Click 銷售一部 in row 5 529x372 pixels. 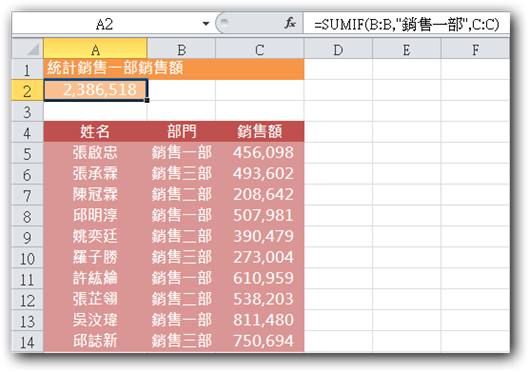(182, 152)
